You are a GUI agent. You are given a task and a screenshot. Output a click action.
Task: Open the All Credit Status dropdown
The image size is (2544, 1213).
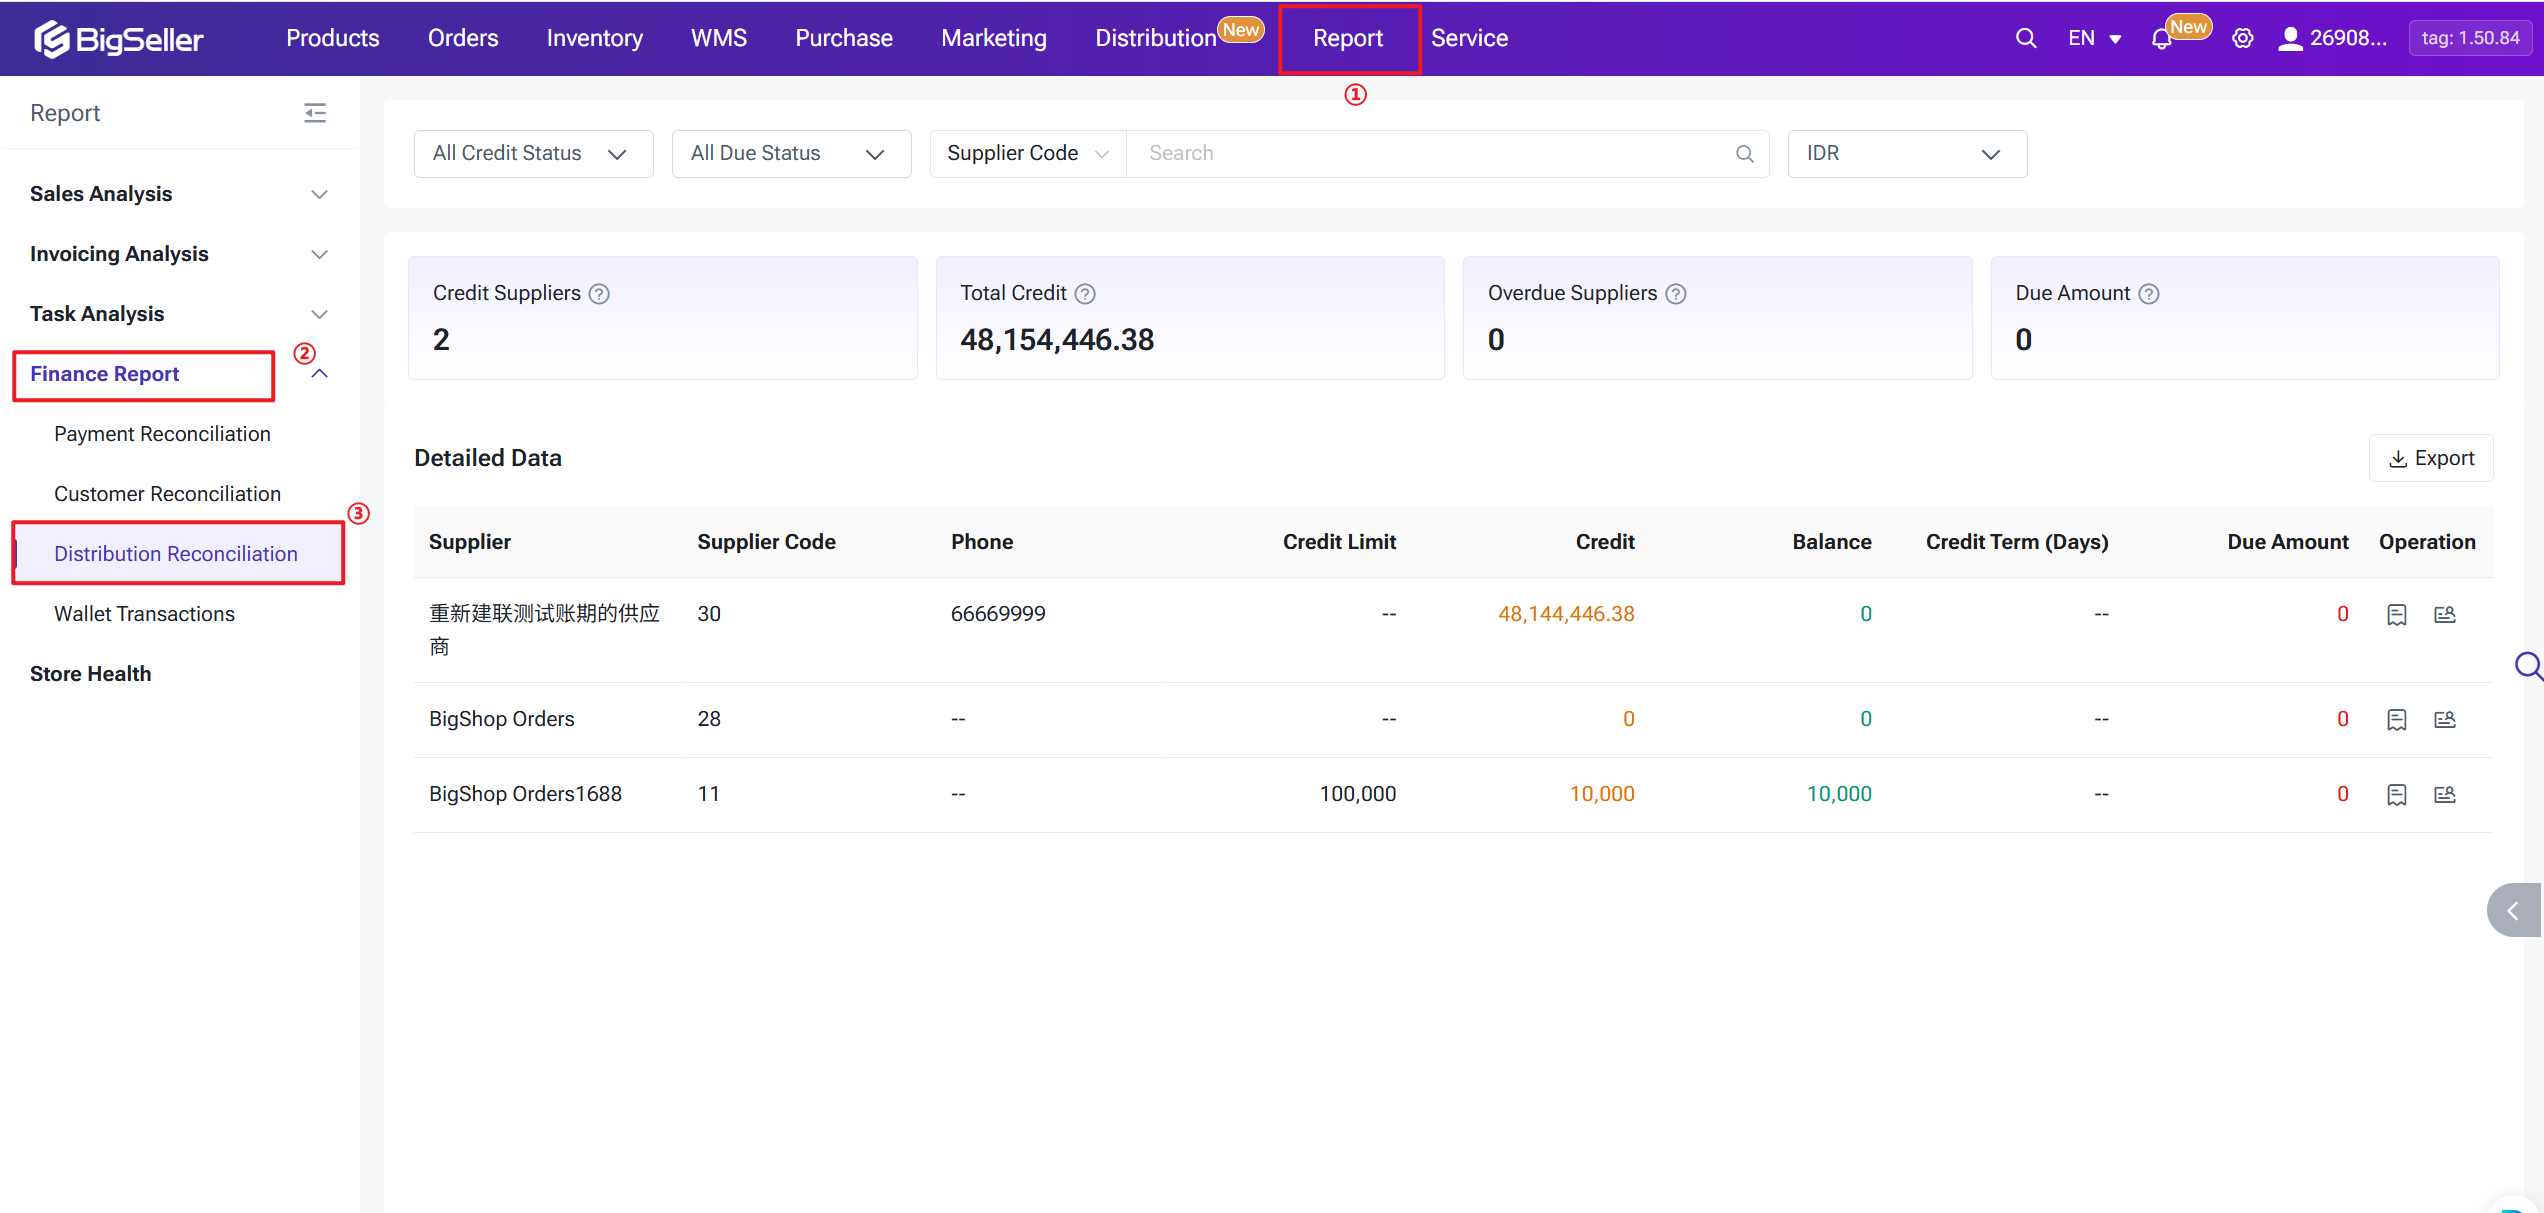[533, 154]
